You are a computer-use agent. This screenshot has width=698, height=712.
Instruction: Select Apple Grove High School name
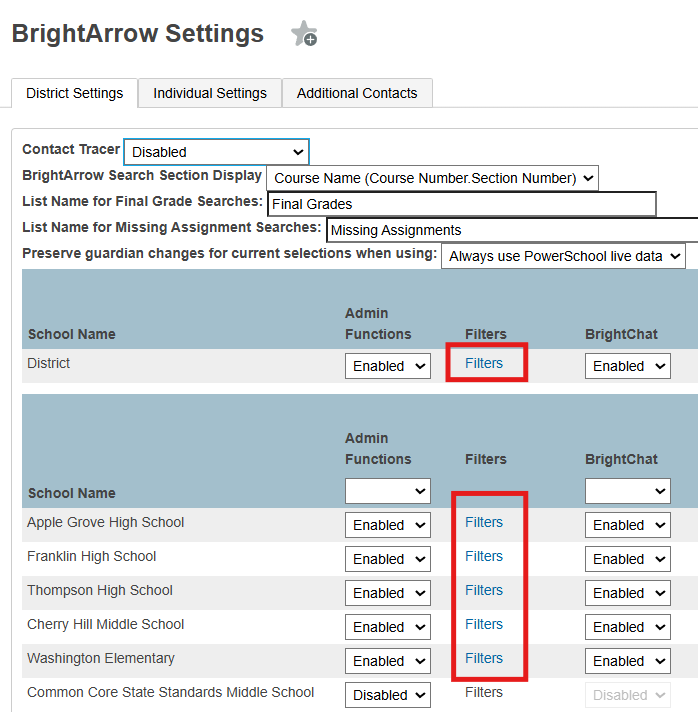pos(105,523)
